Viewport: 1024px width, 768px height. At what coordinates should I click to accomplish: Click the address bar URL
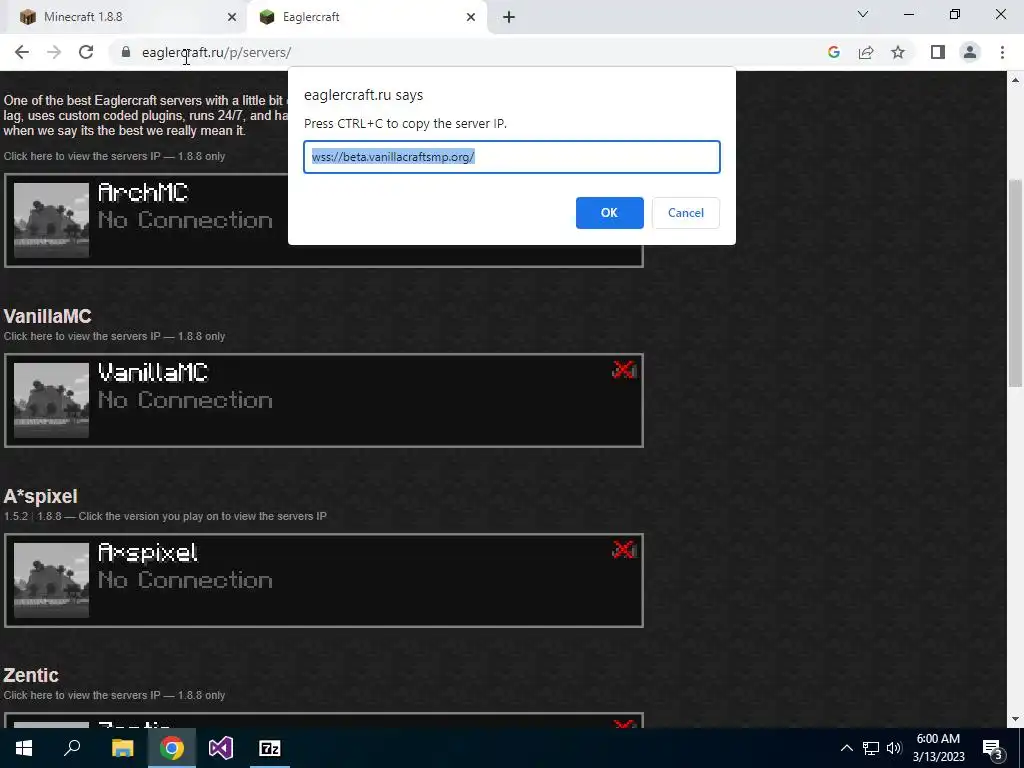pos(216,52)
